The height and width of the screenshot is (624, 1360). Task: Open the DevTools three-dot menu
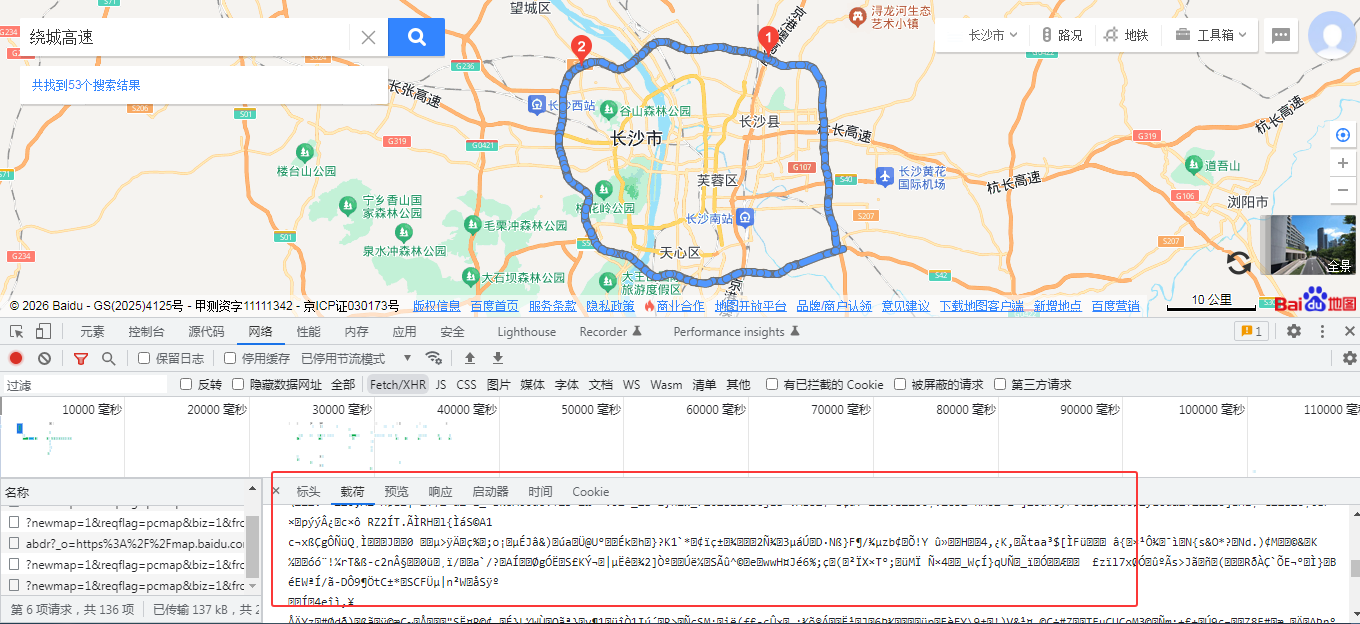[1323, 331]
